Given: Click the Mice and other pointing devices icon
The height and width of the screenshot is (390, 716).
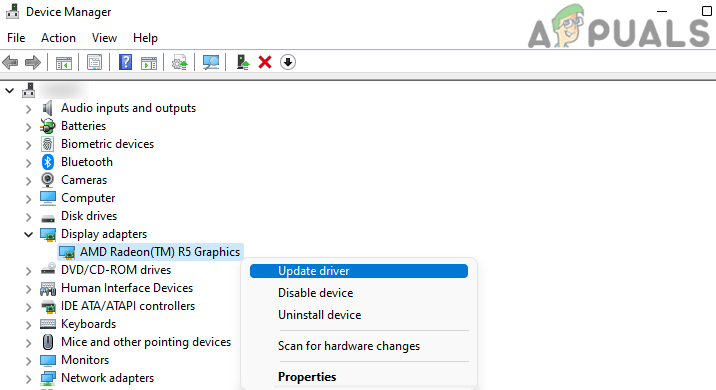Looking at the screenshot, I should pos(47,342).
